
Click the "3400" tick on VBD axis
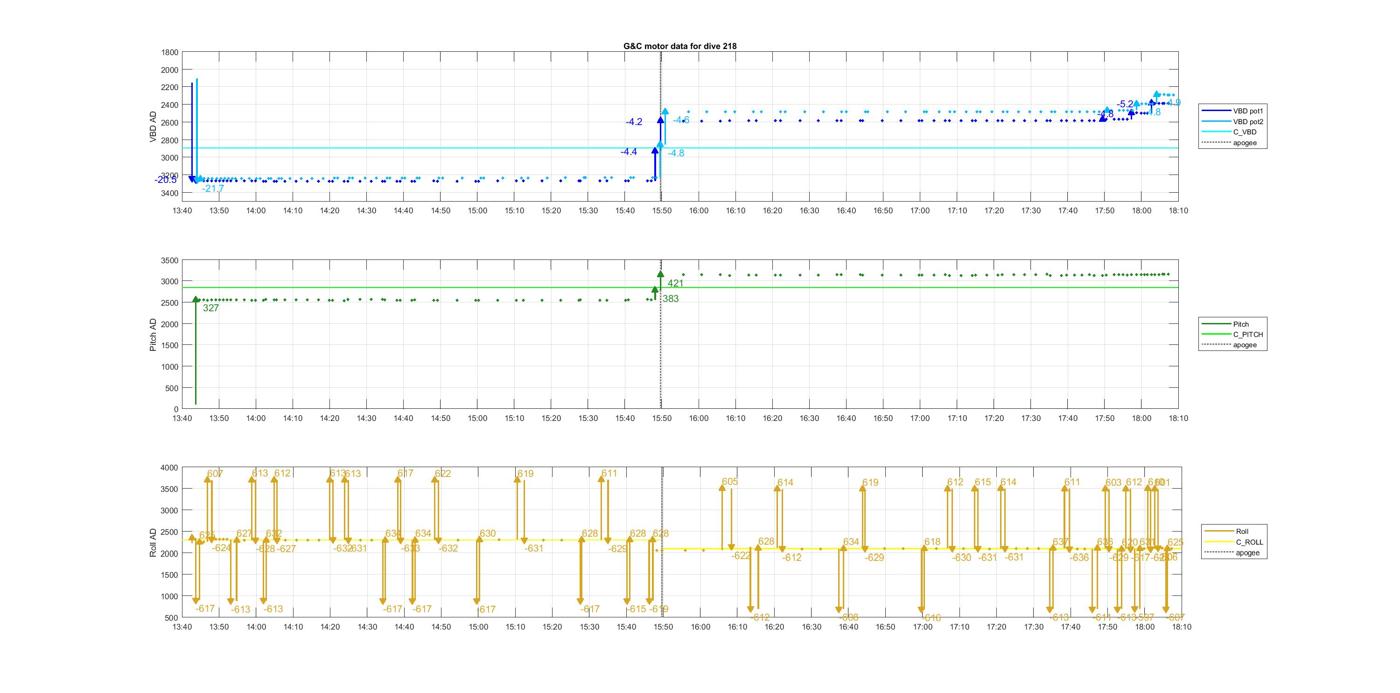click(169, 193)
